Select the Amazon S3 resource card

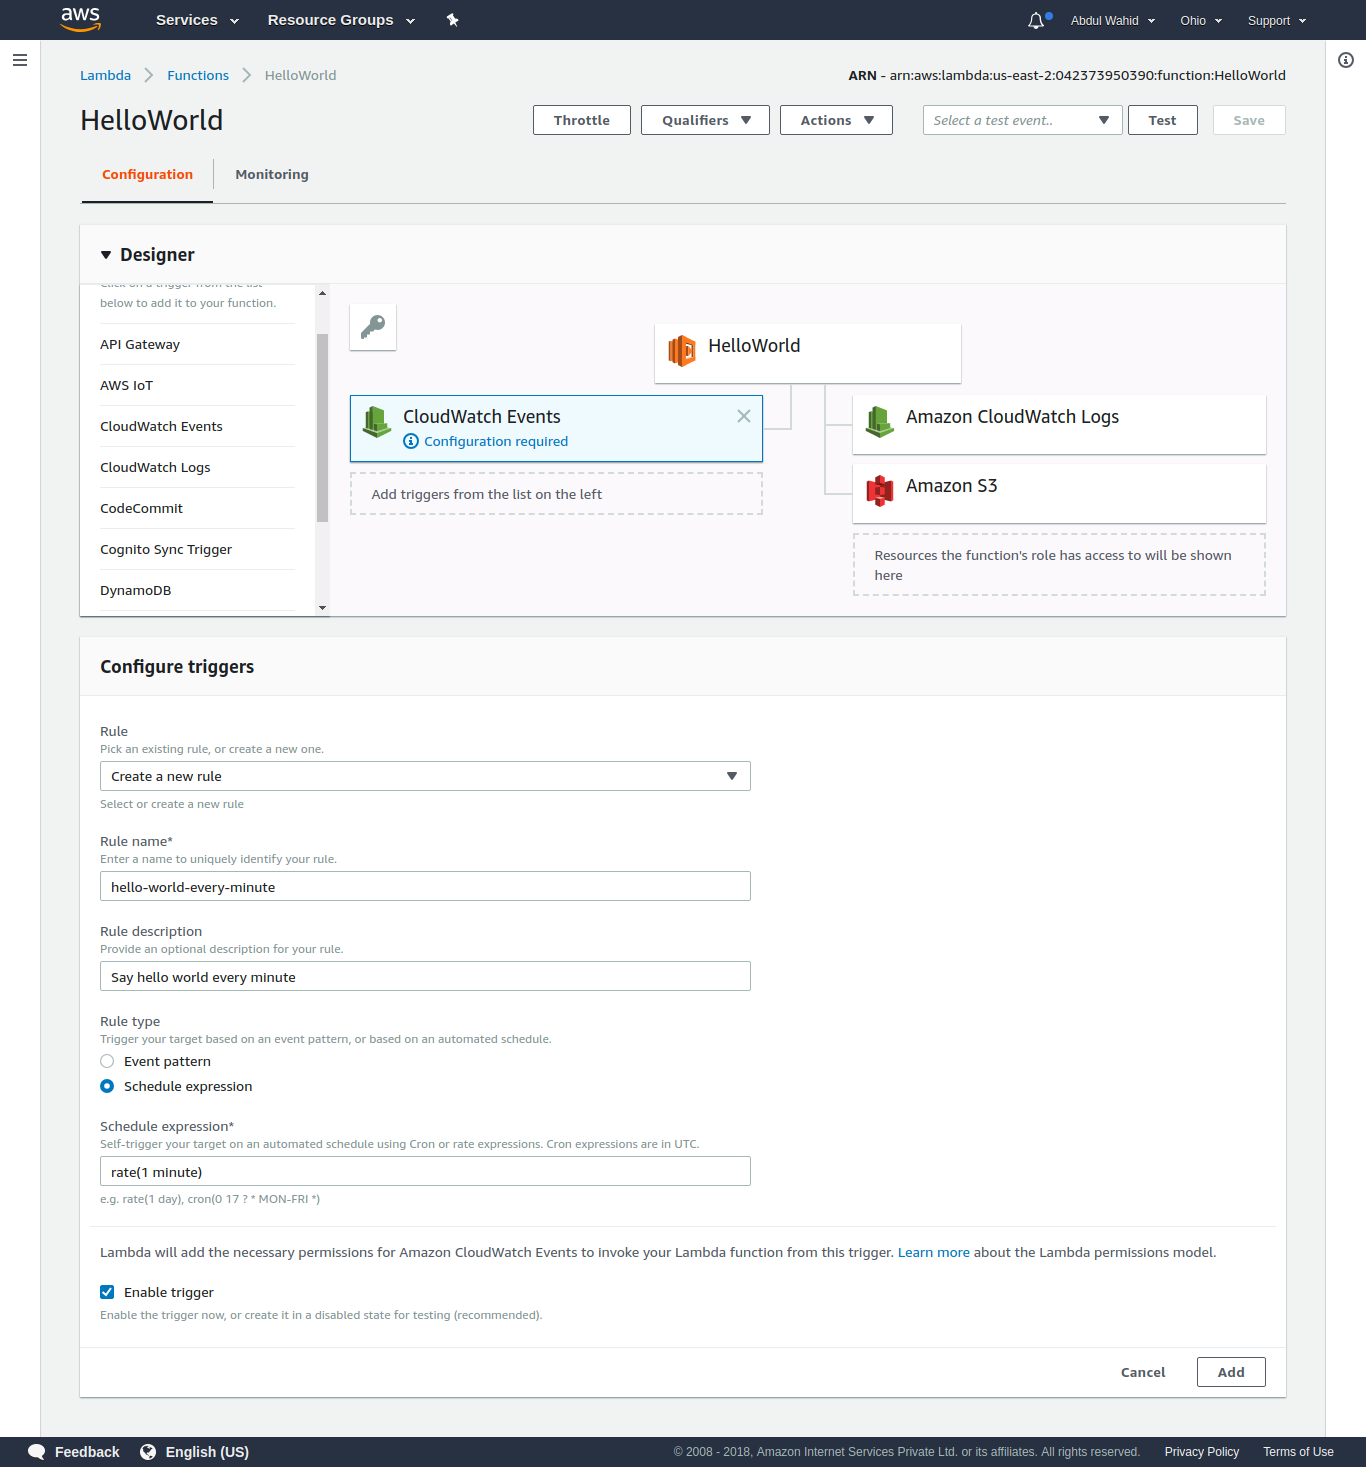(x=1060, y=493)
